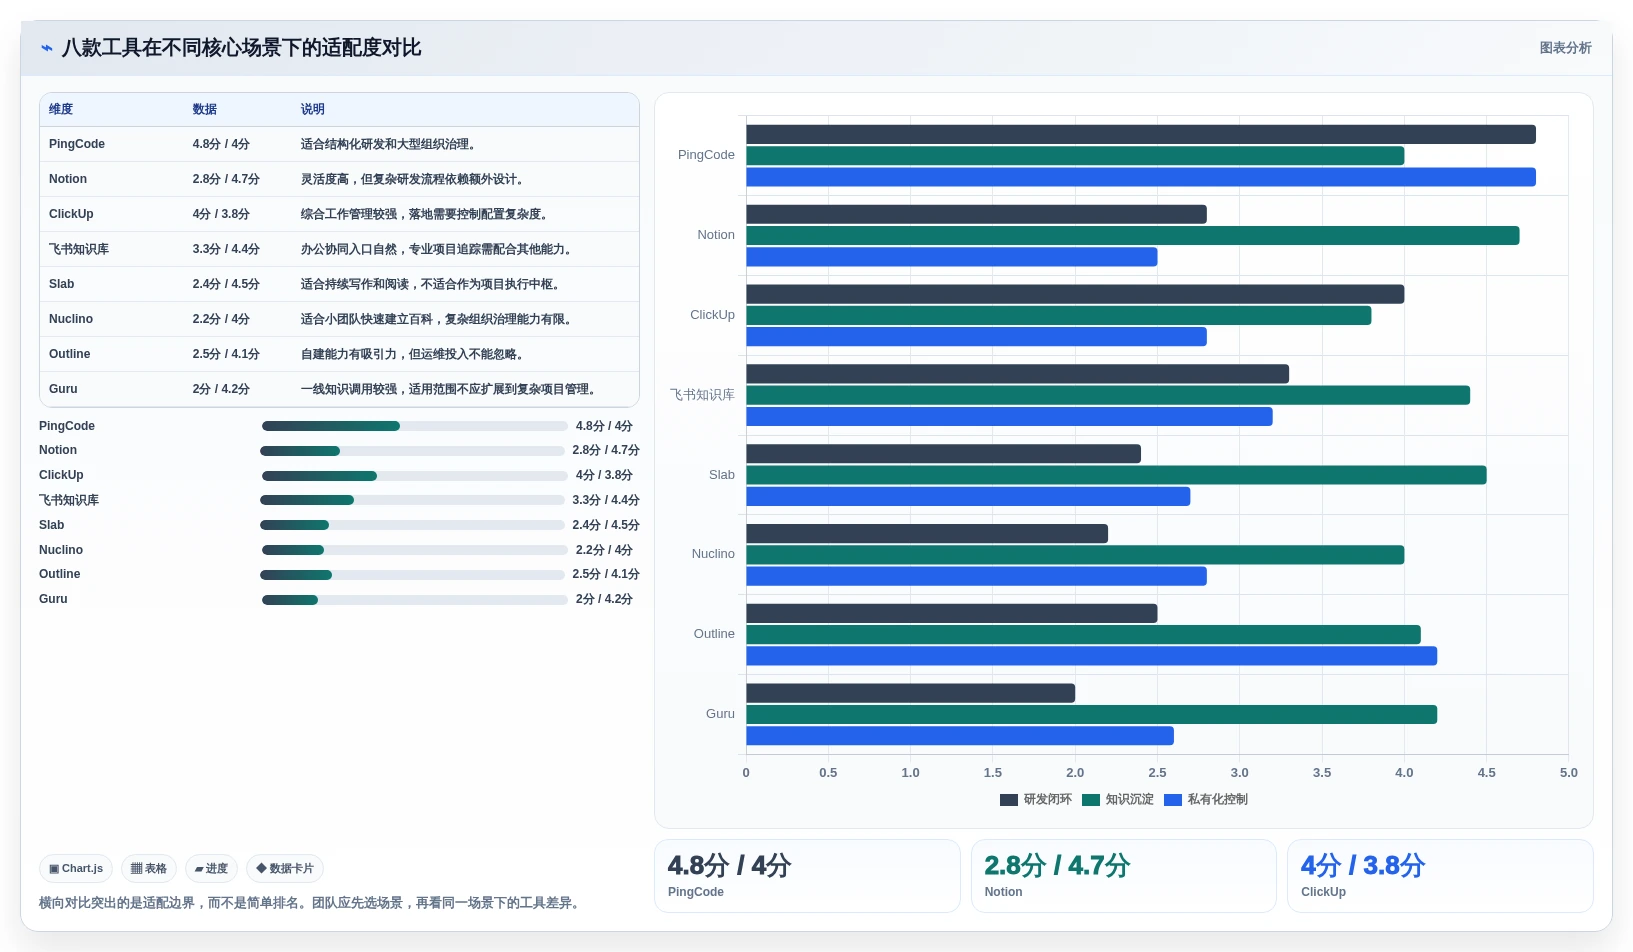Click the description starting 办公协同入口自然
The width and height of the screenshot is (1633, 952).
[439, 249]
